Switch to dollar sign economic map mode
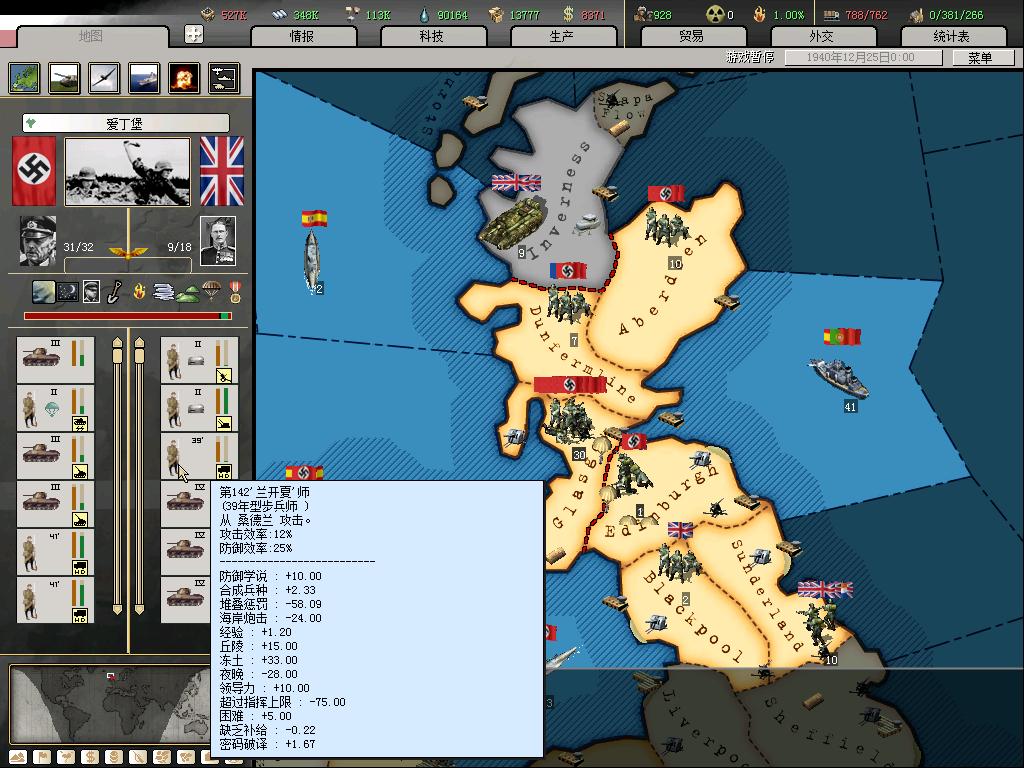 tap(89, 758)
